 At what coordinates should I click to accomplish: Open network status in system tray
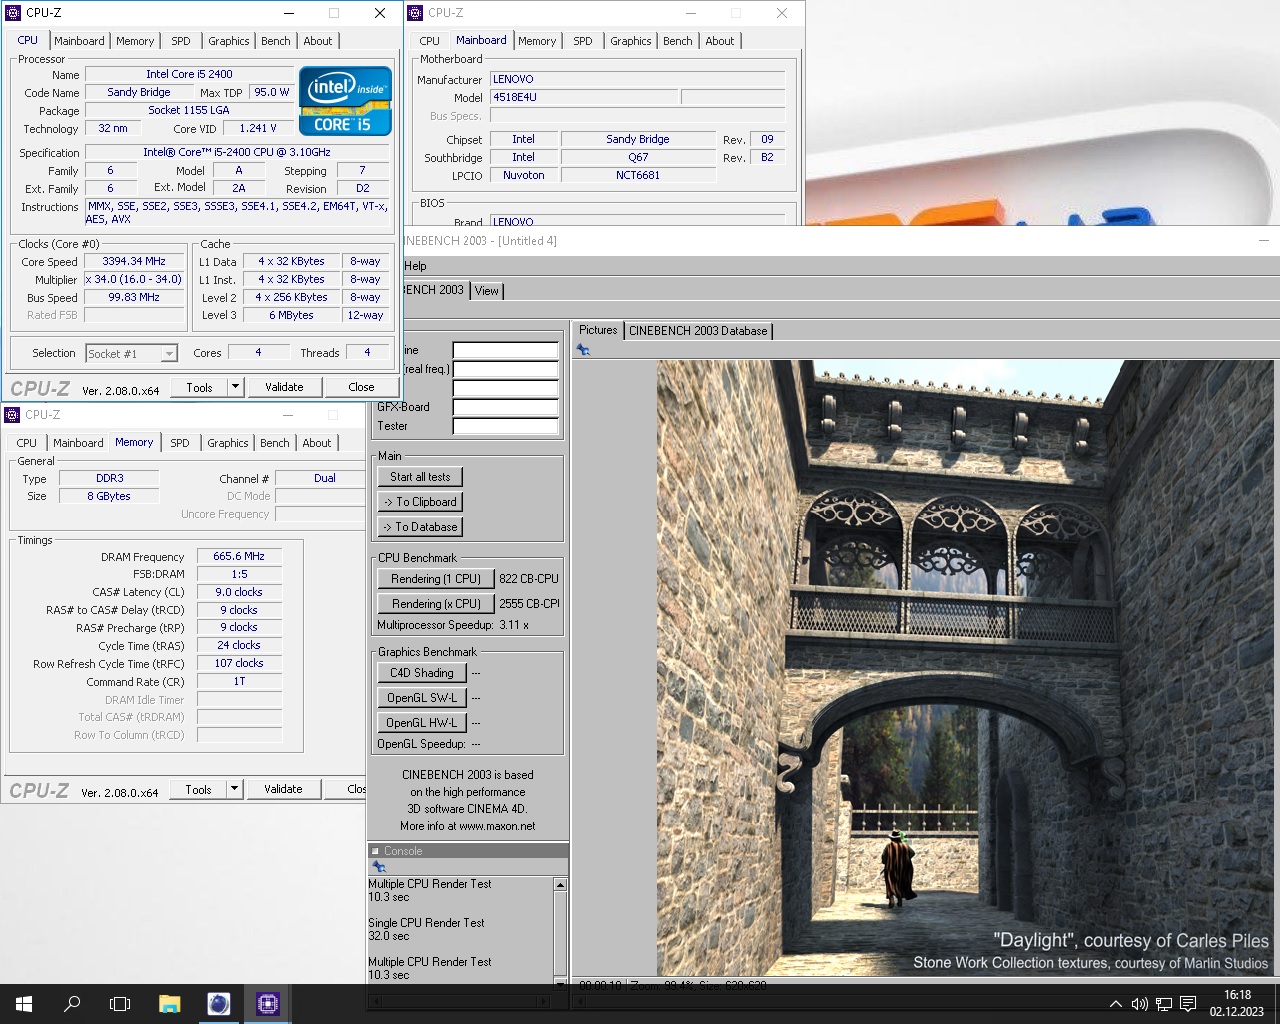click(x=1164, y=1004)
